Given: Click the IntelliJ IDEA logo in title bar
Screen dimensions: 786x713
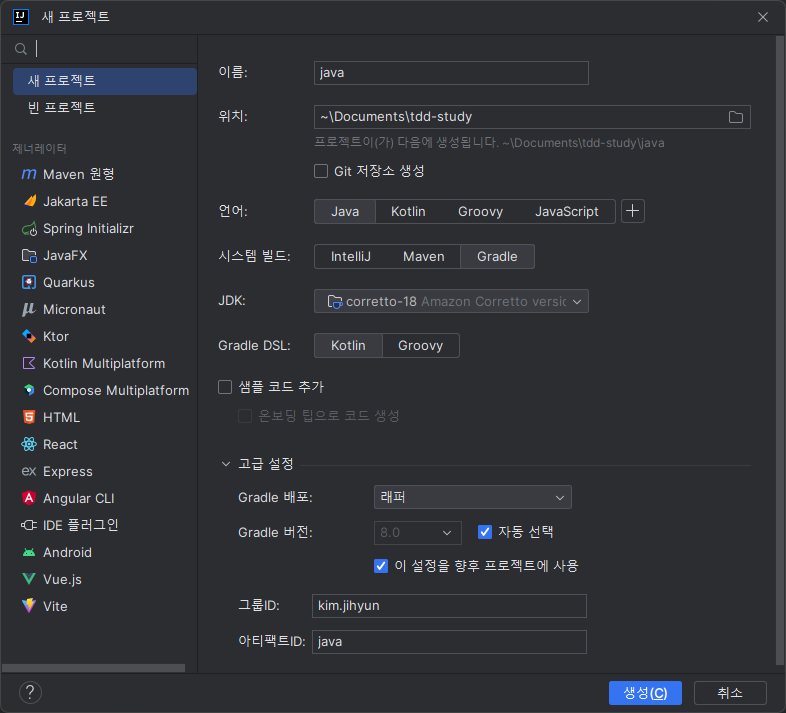Looking at the screenshot, I should click(x=21, y=17).
